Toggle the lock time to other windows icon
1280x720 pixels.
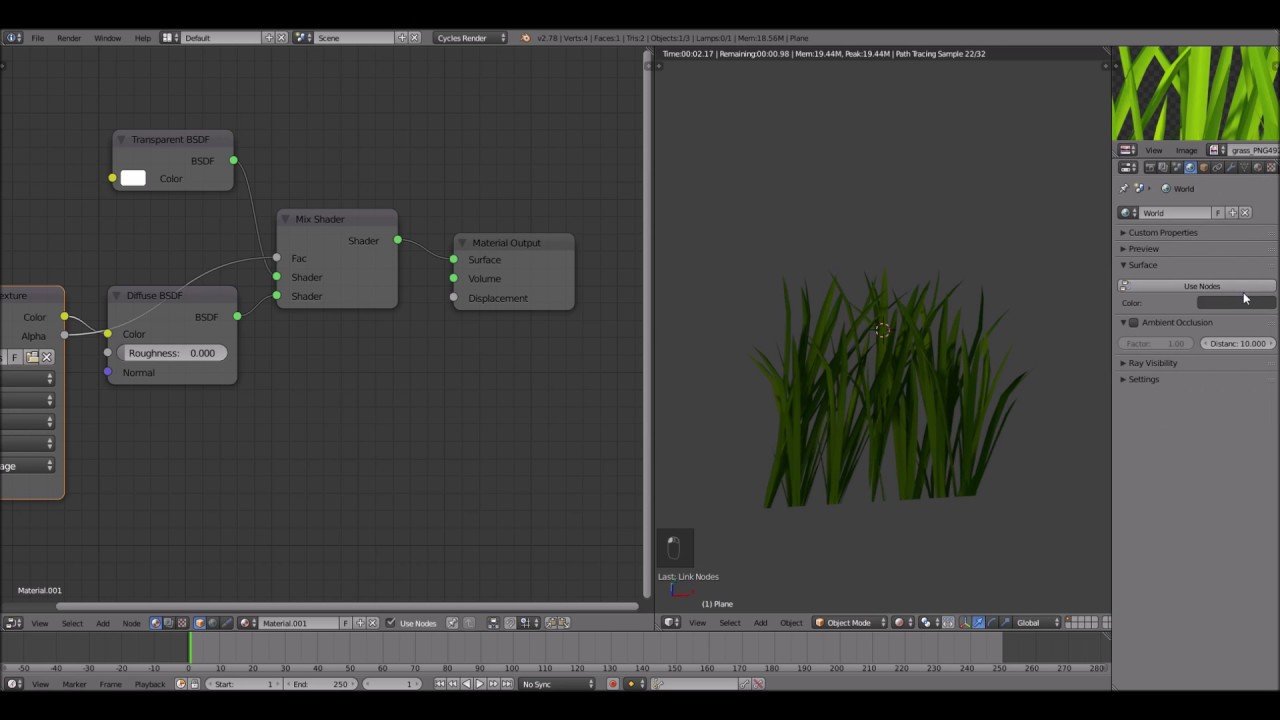tap(194, 684)
